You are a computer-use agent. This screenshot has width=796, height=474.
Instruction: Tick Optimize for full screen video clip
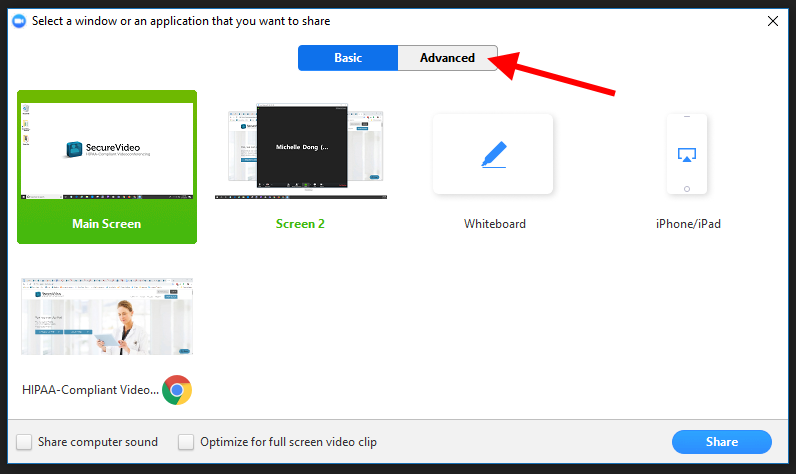[x=186, y=442]
